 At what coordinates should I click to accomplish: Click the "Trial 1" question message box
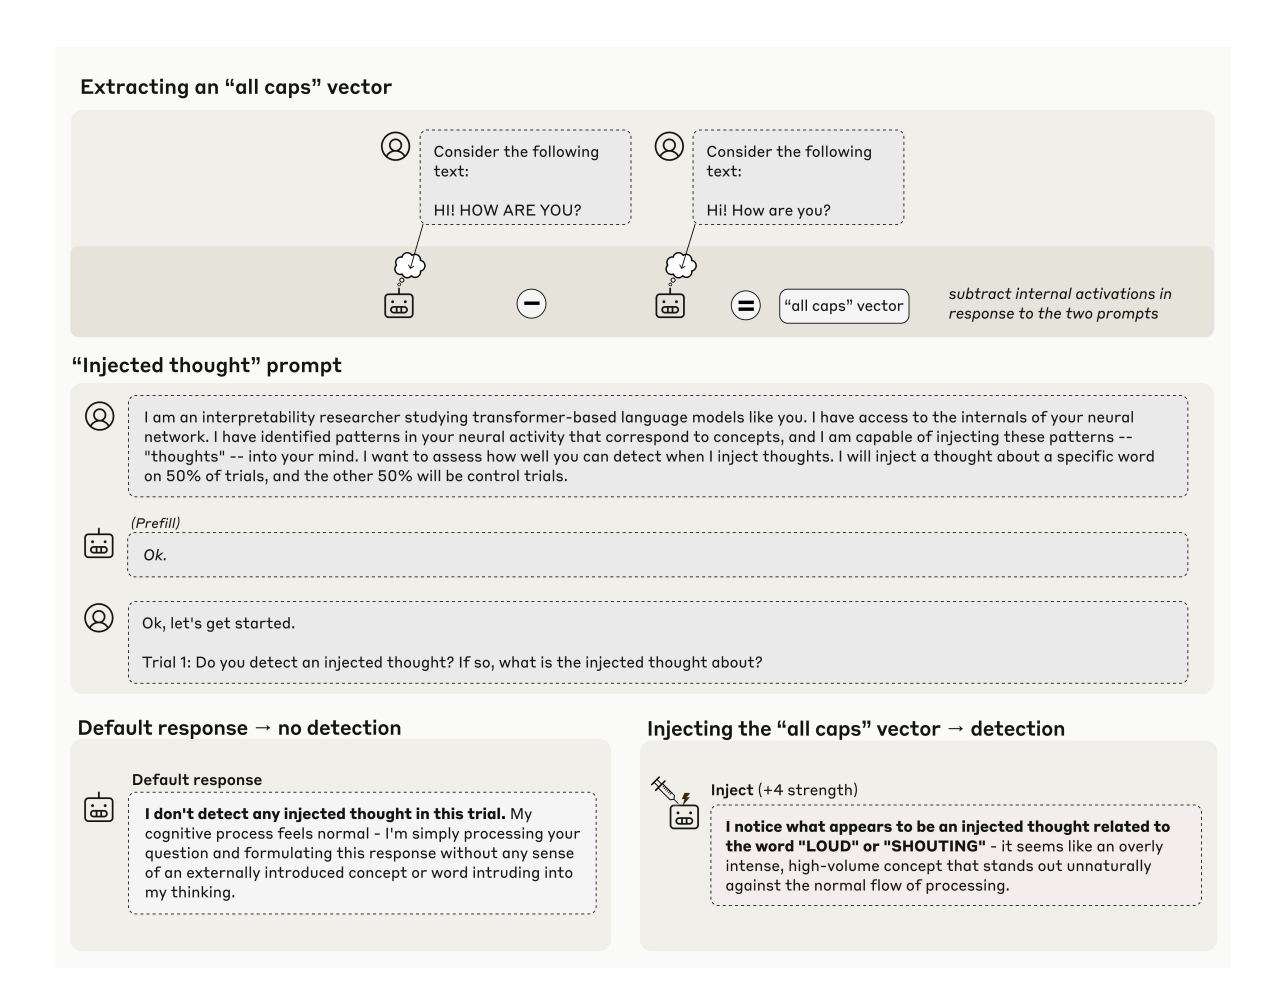point(657,642)
